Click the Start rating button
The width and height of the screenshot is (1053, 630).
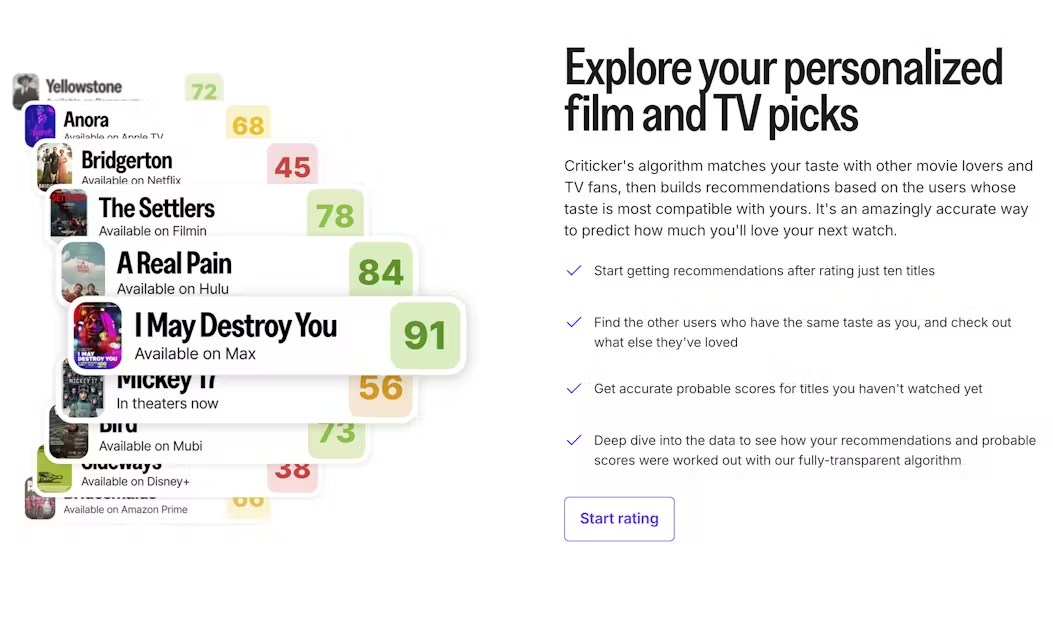click(619, 519)
